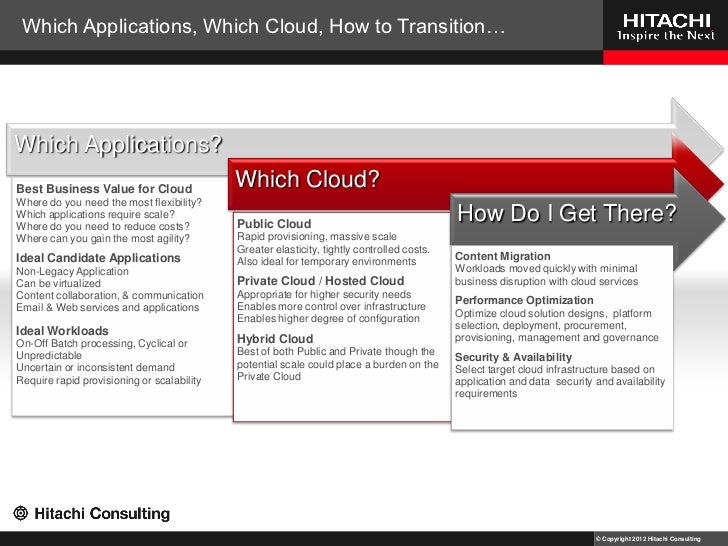
Task: Click 'On-Off Batch processing, Cyclical or' line
Action: point(102,344)
